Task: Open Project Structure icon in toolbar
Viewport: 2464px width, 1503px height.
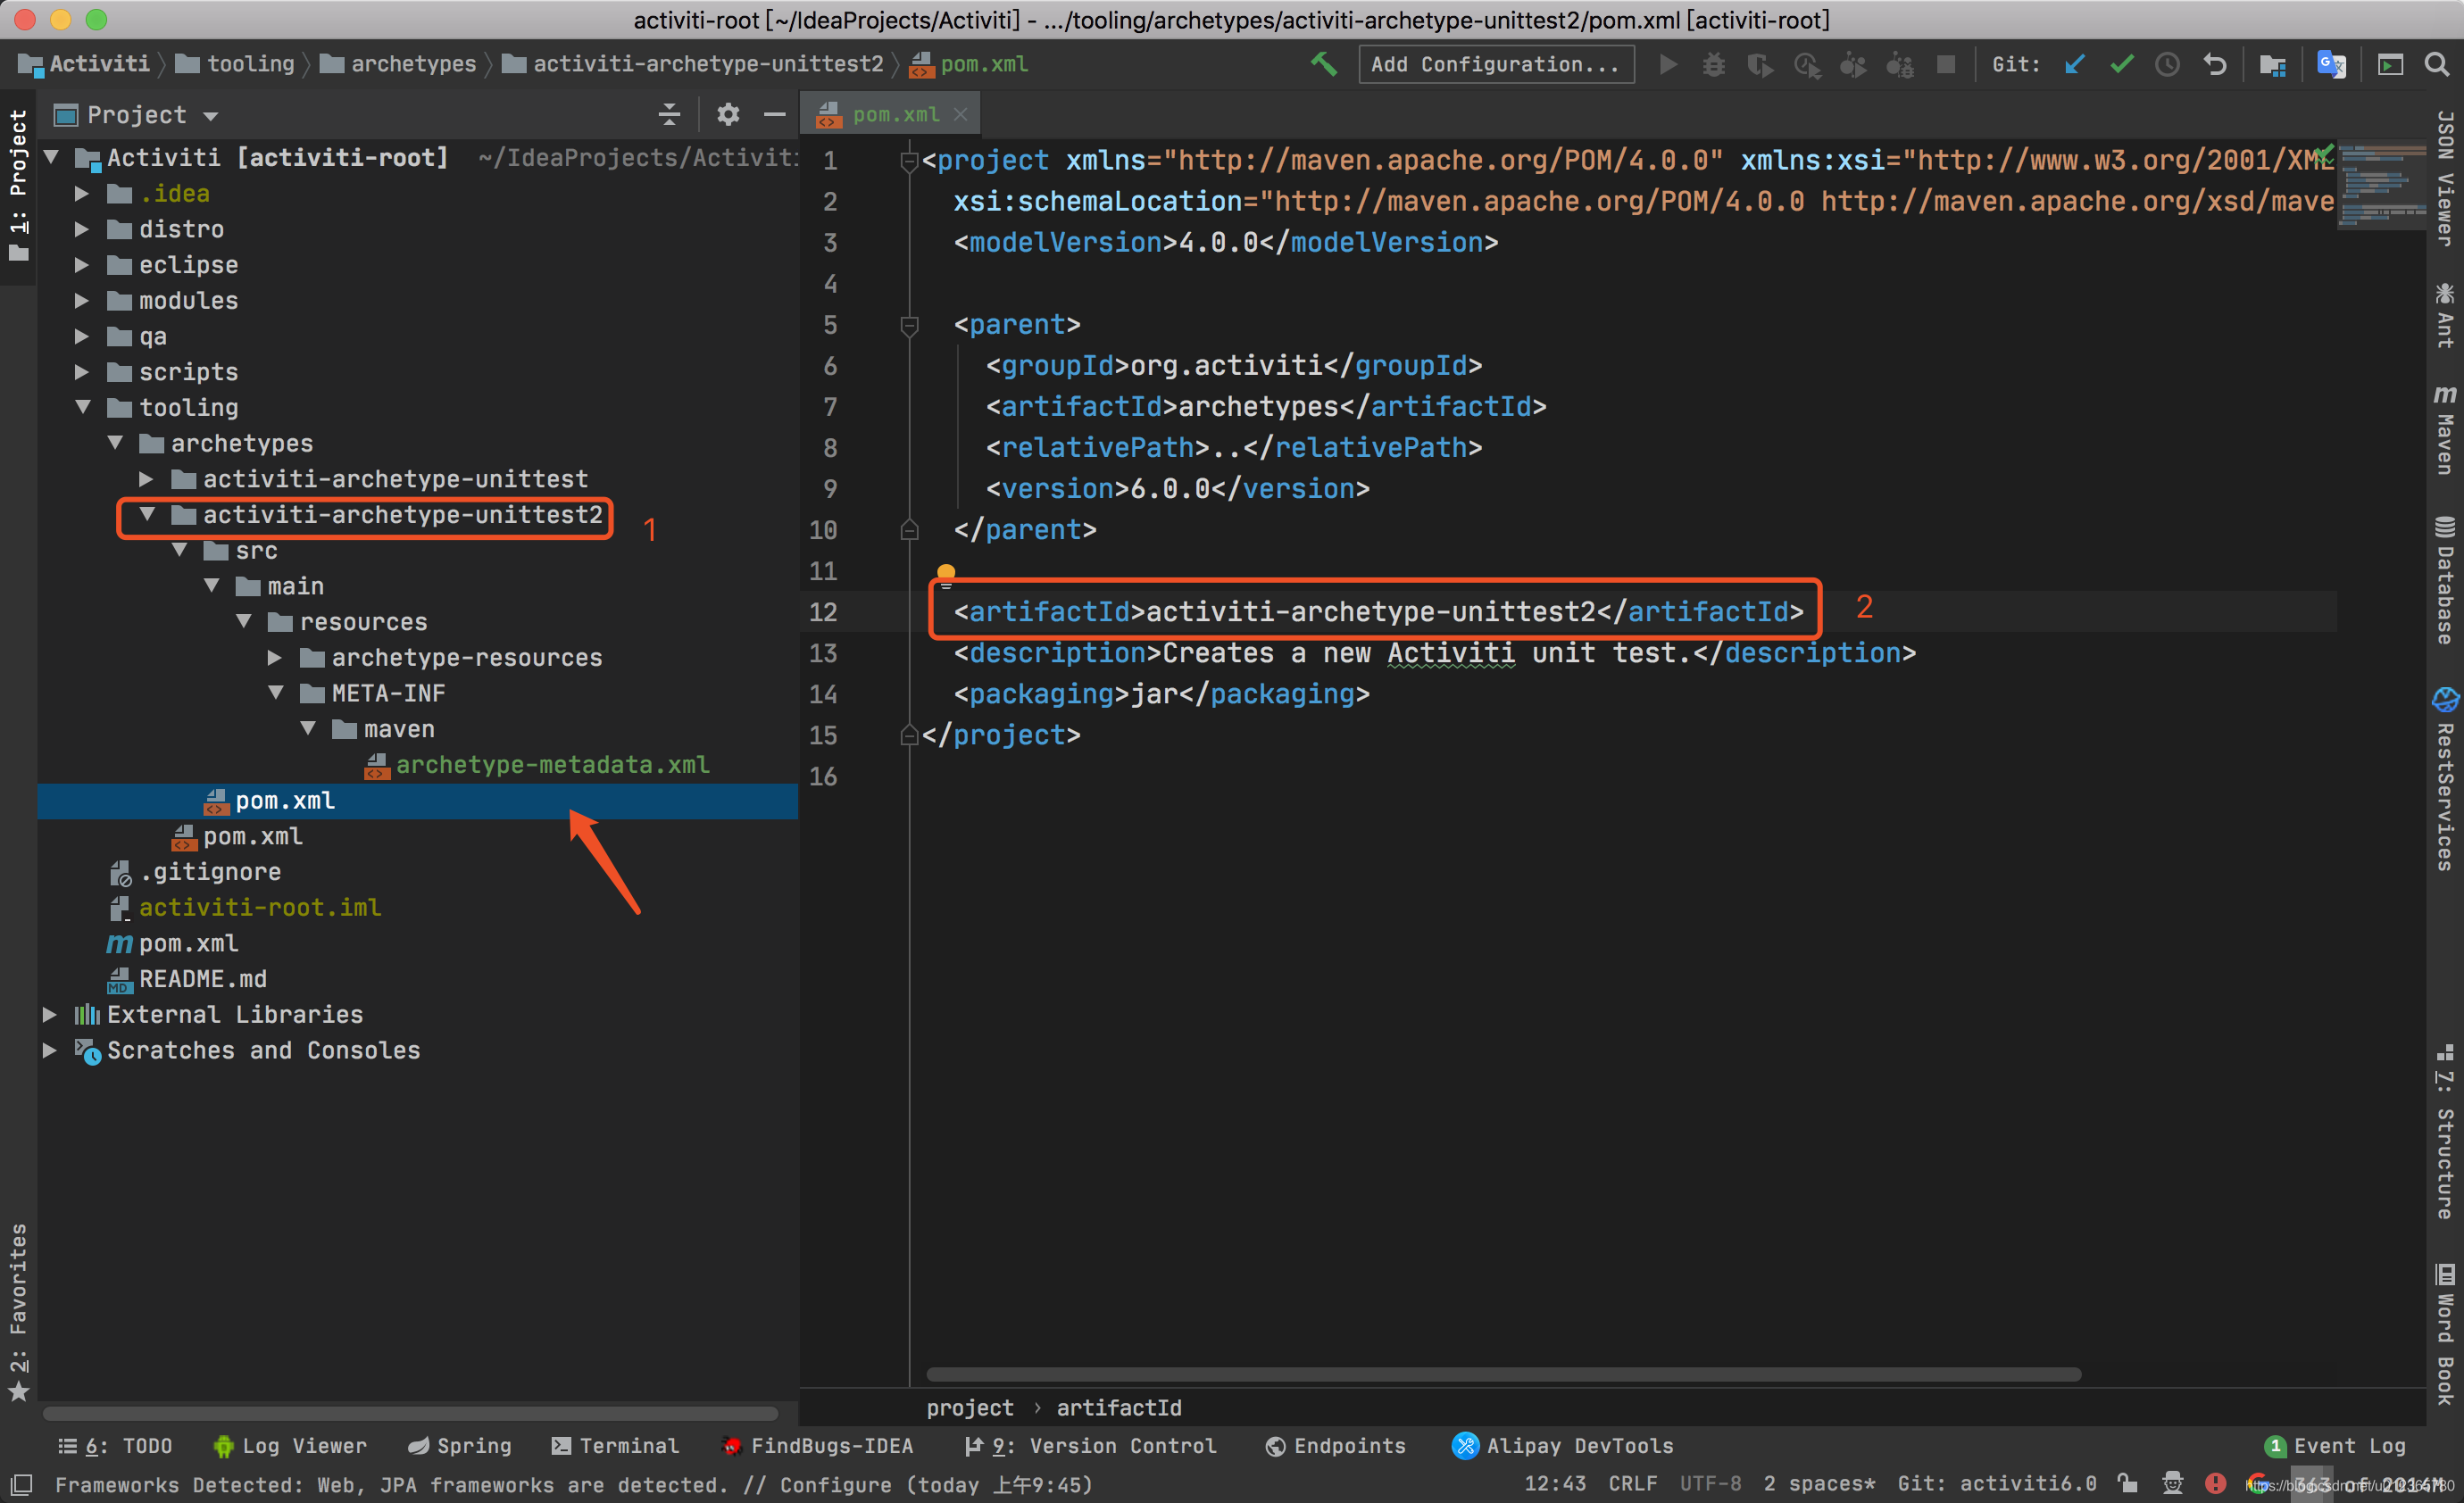Action: coord(2272,65)
